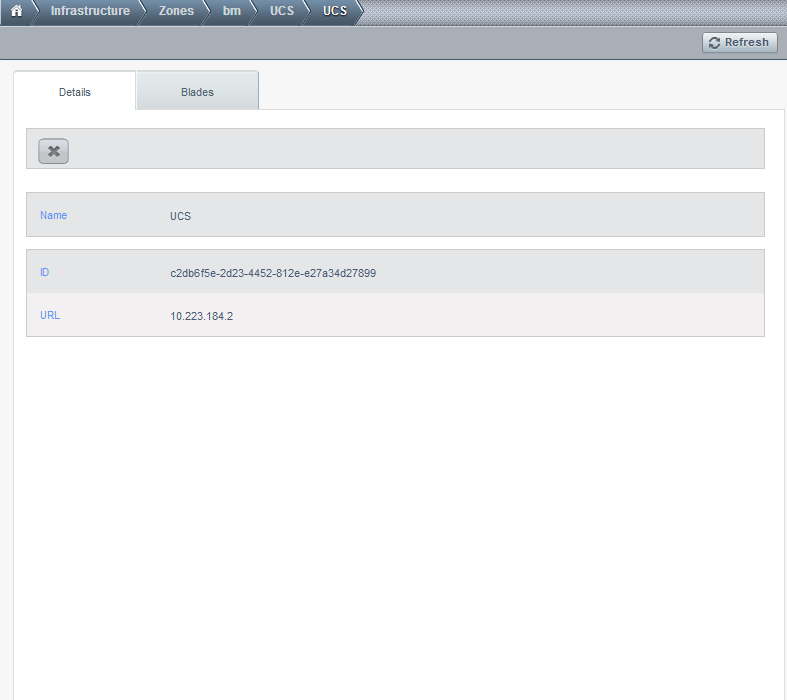The height and width of the screenshot is (700, 787).
Task: Go to home via house icon
Action: pyautogui.click(x=17, y=11)
